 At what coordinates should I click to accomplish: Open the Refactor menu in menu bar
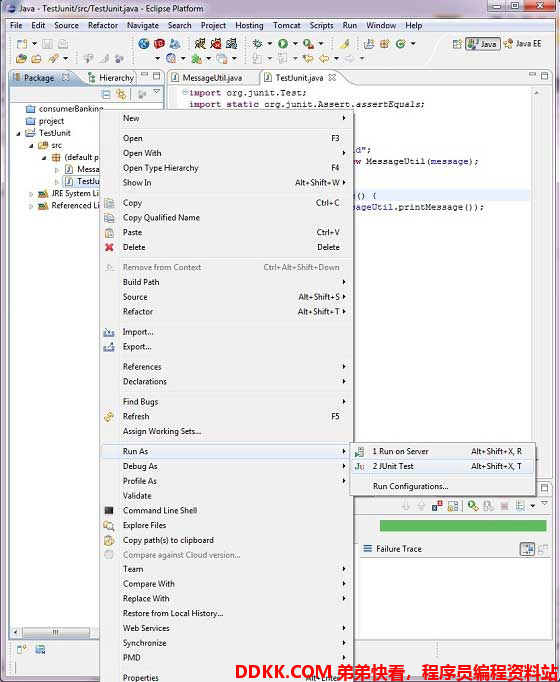[x=103, y=25]
